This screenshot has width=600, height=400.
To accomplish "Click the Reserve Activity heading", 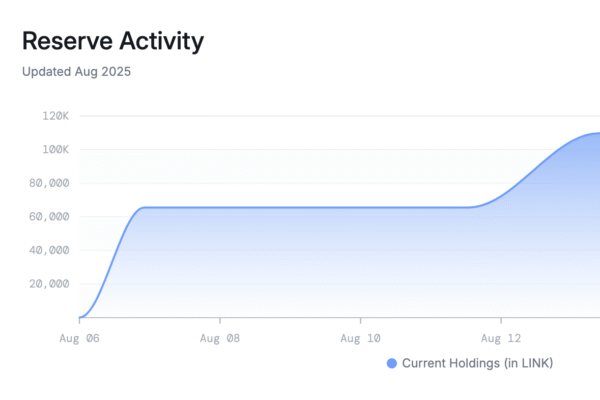I will click(x=112, y=41).
